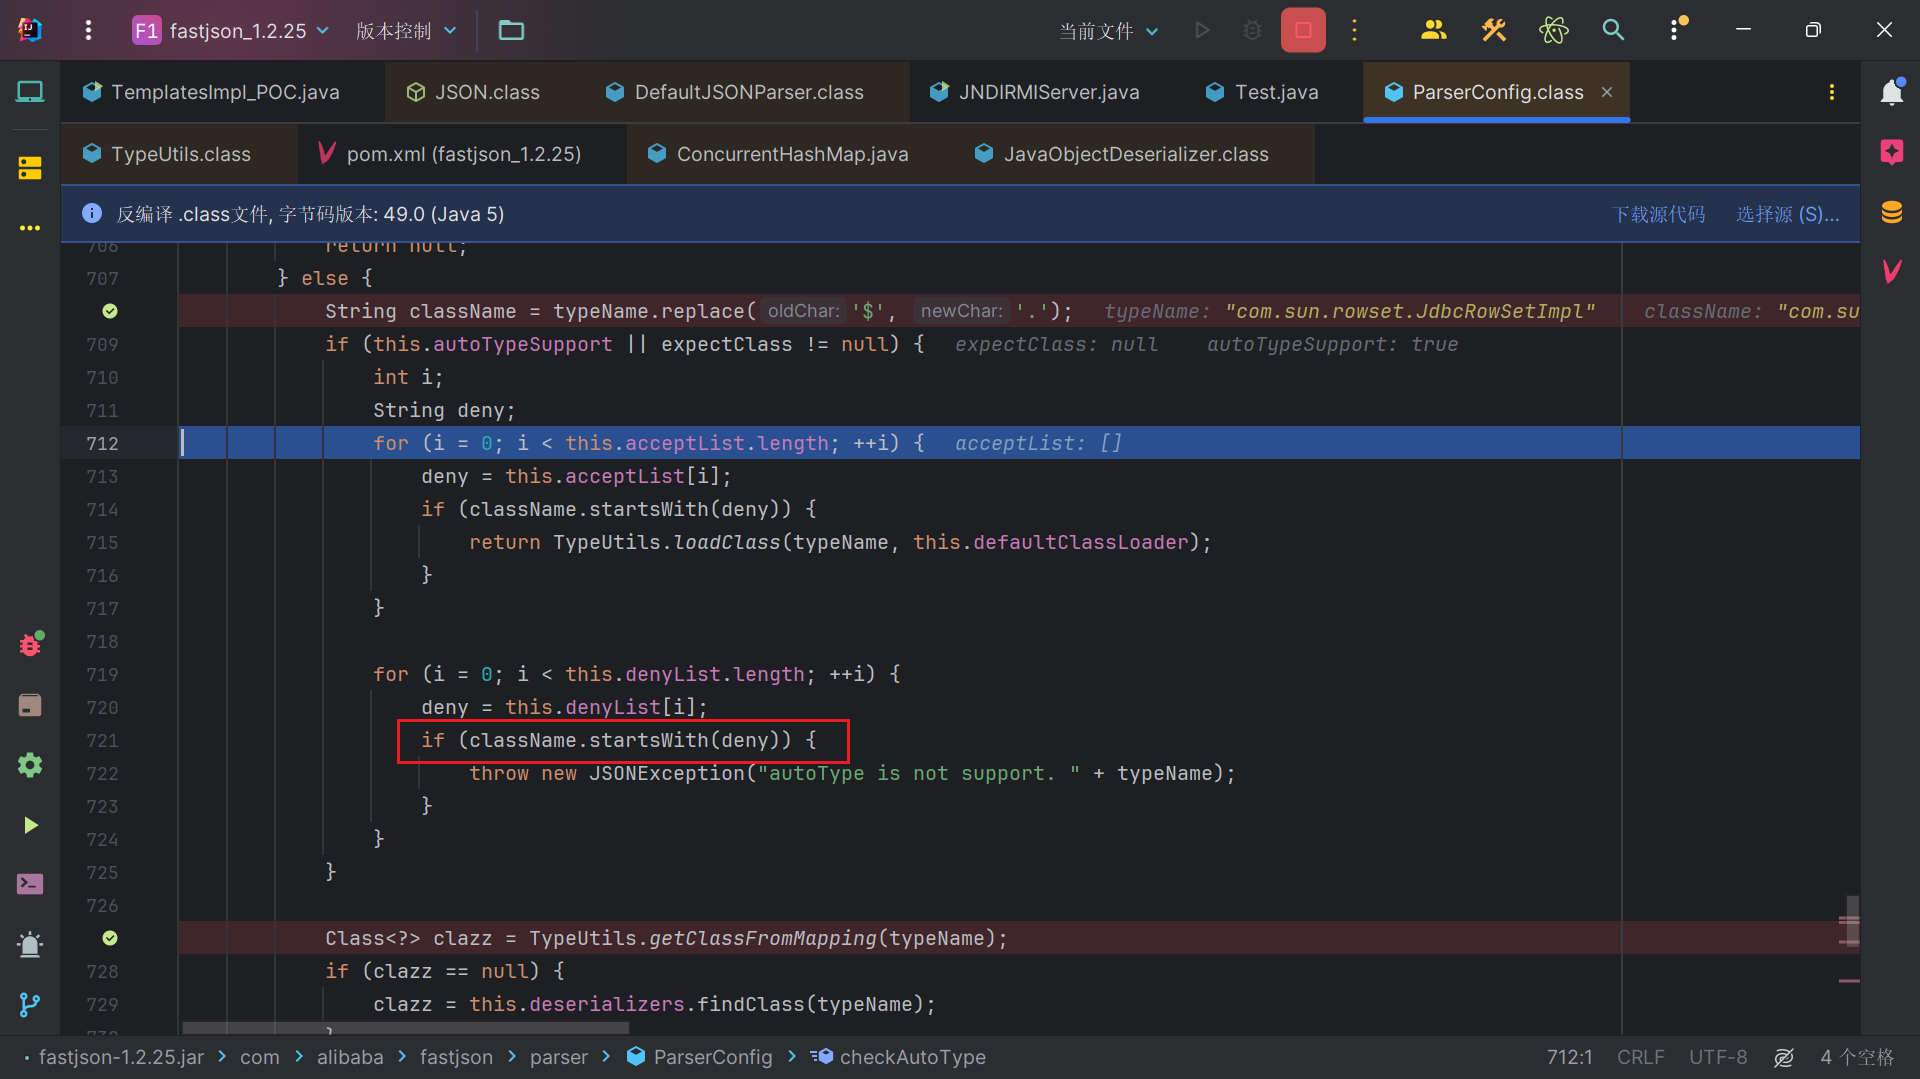Close the ParserConfig.class tab
1920x1079 pixels.
pos(1607,92)
